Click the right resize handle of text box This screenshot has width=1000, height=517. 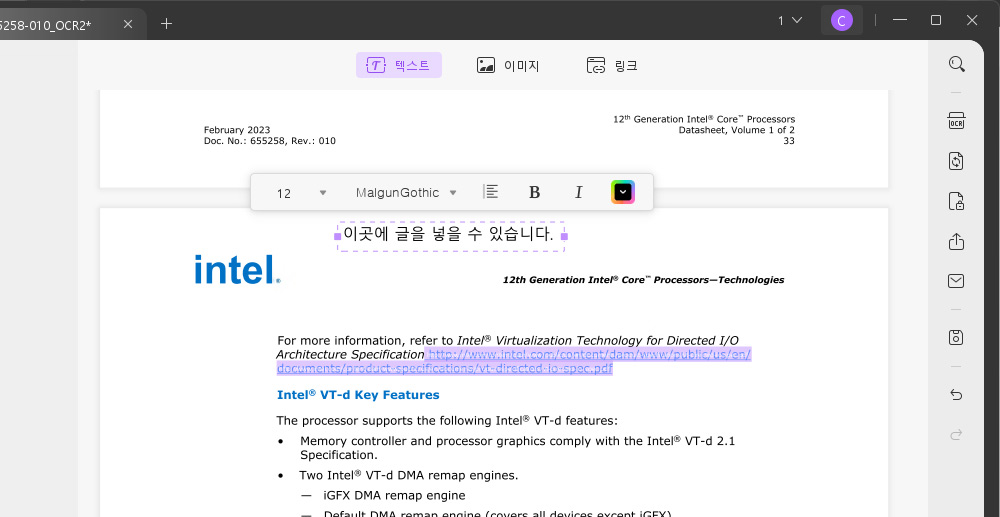pyautogui.click(x=564, y=237)
